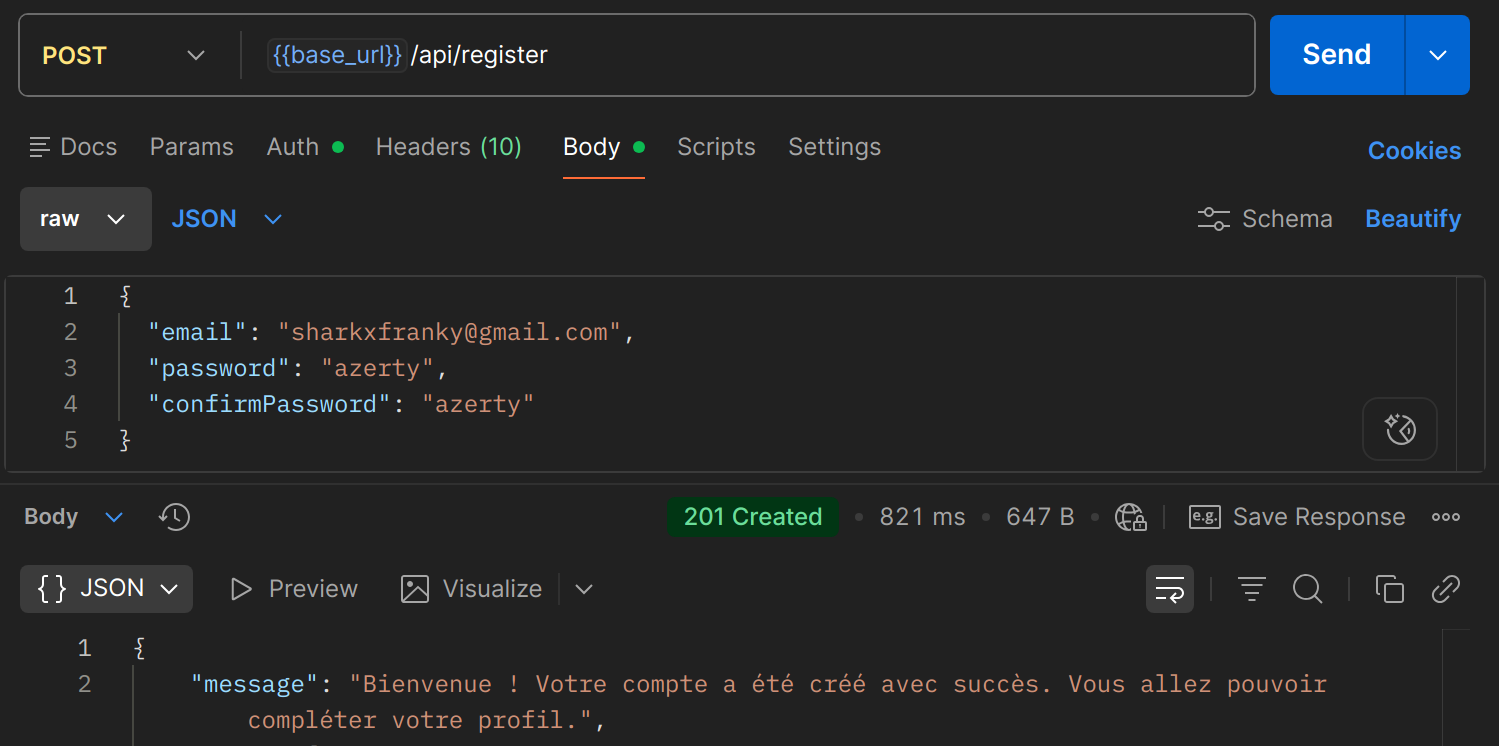This screenshot has width=1499, height=746.
Task: Click the line 1 opening brace in request body
Action: pos(125,296)
